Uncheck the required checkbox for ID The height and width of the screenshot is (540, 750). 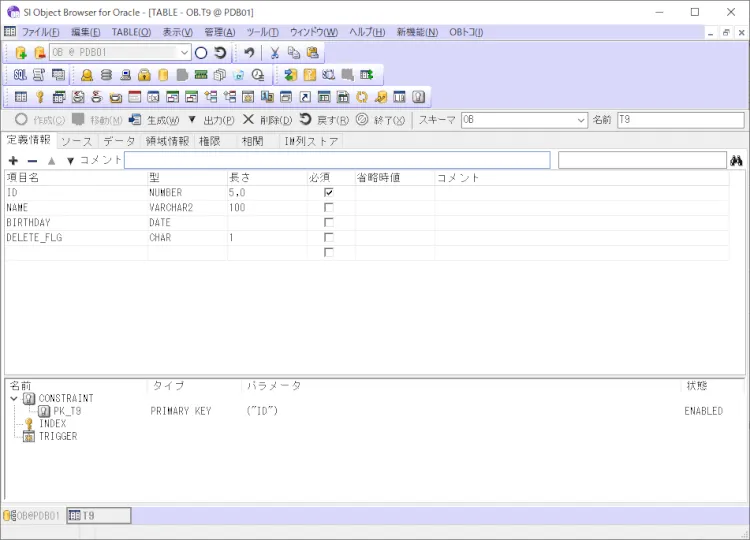[328, 192]
